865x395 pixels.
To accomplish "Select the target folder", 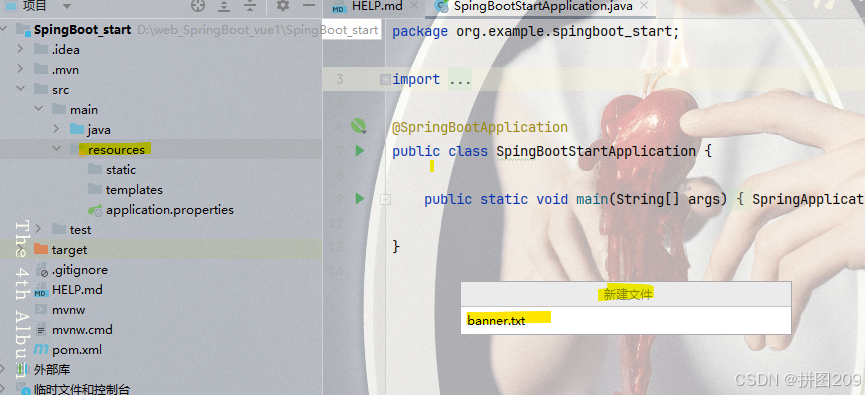I will click(x=70, y=250).
